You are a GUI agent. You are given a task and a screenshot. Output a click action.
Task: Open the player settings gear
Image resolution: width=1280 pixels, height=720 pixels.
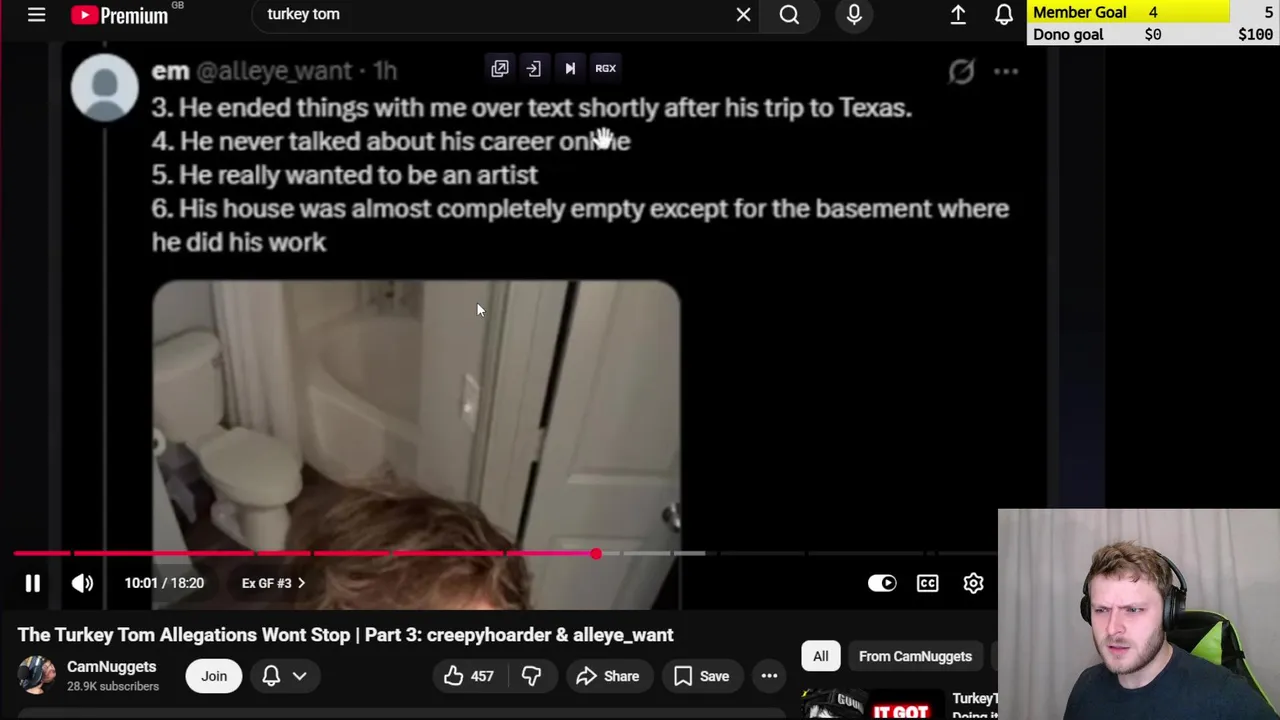[x=973, y=583]
